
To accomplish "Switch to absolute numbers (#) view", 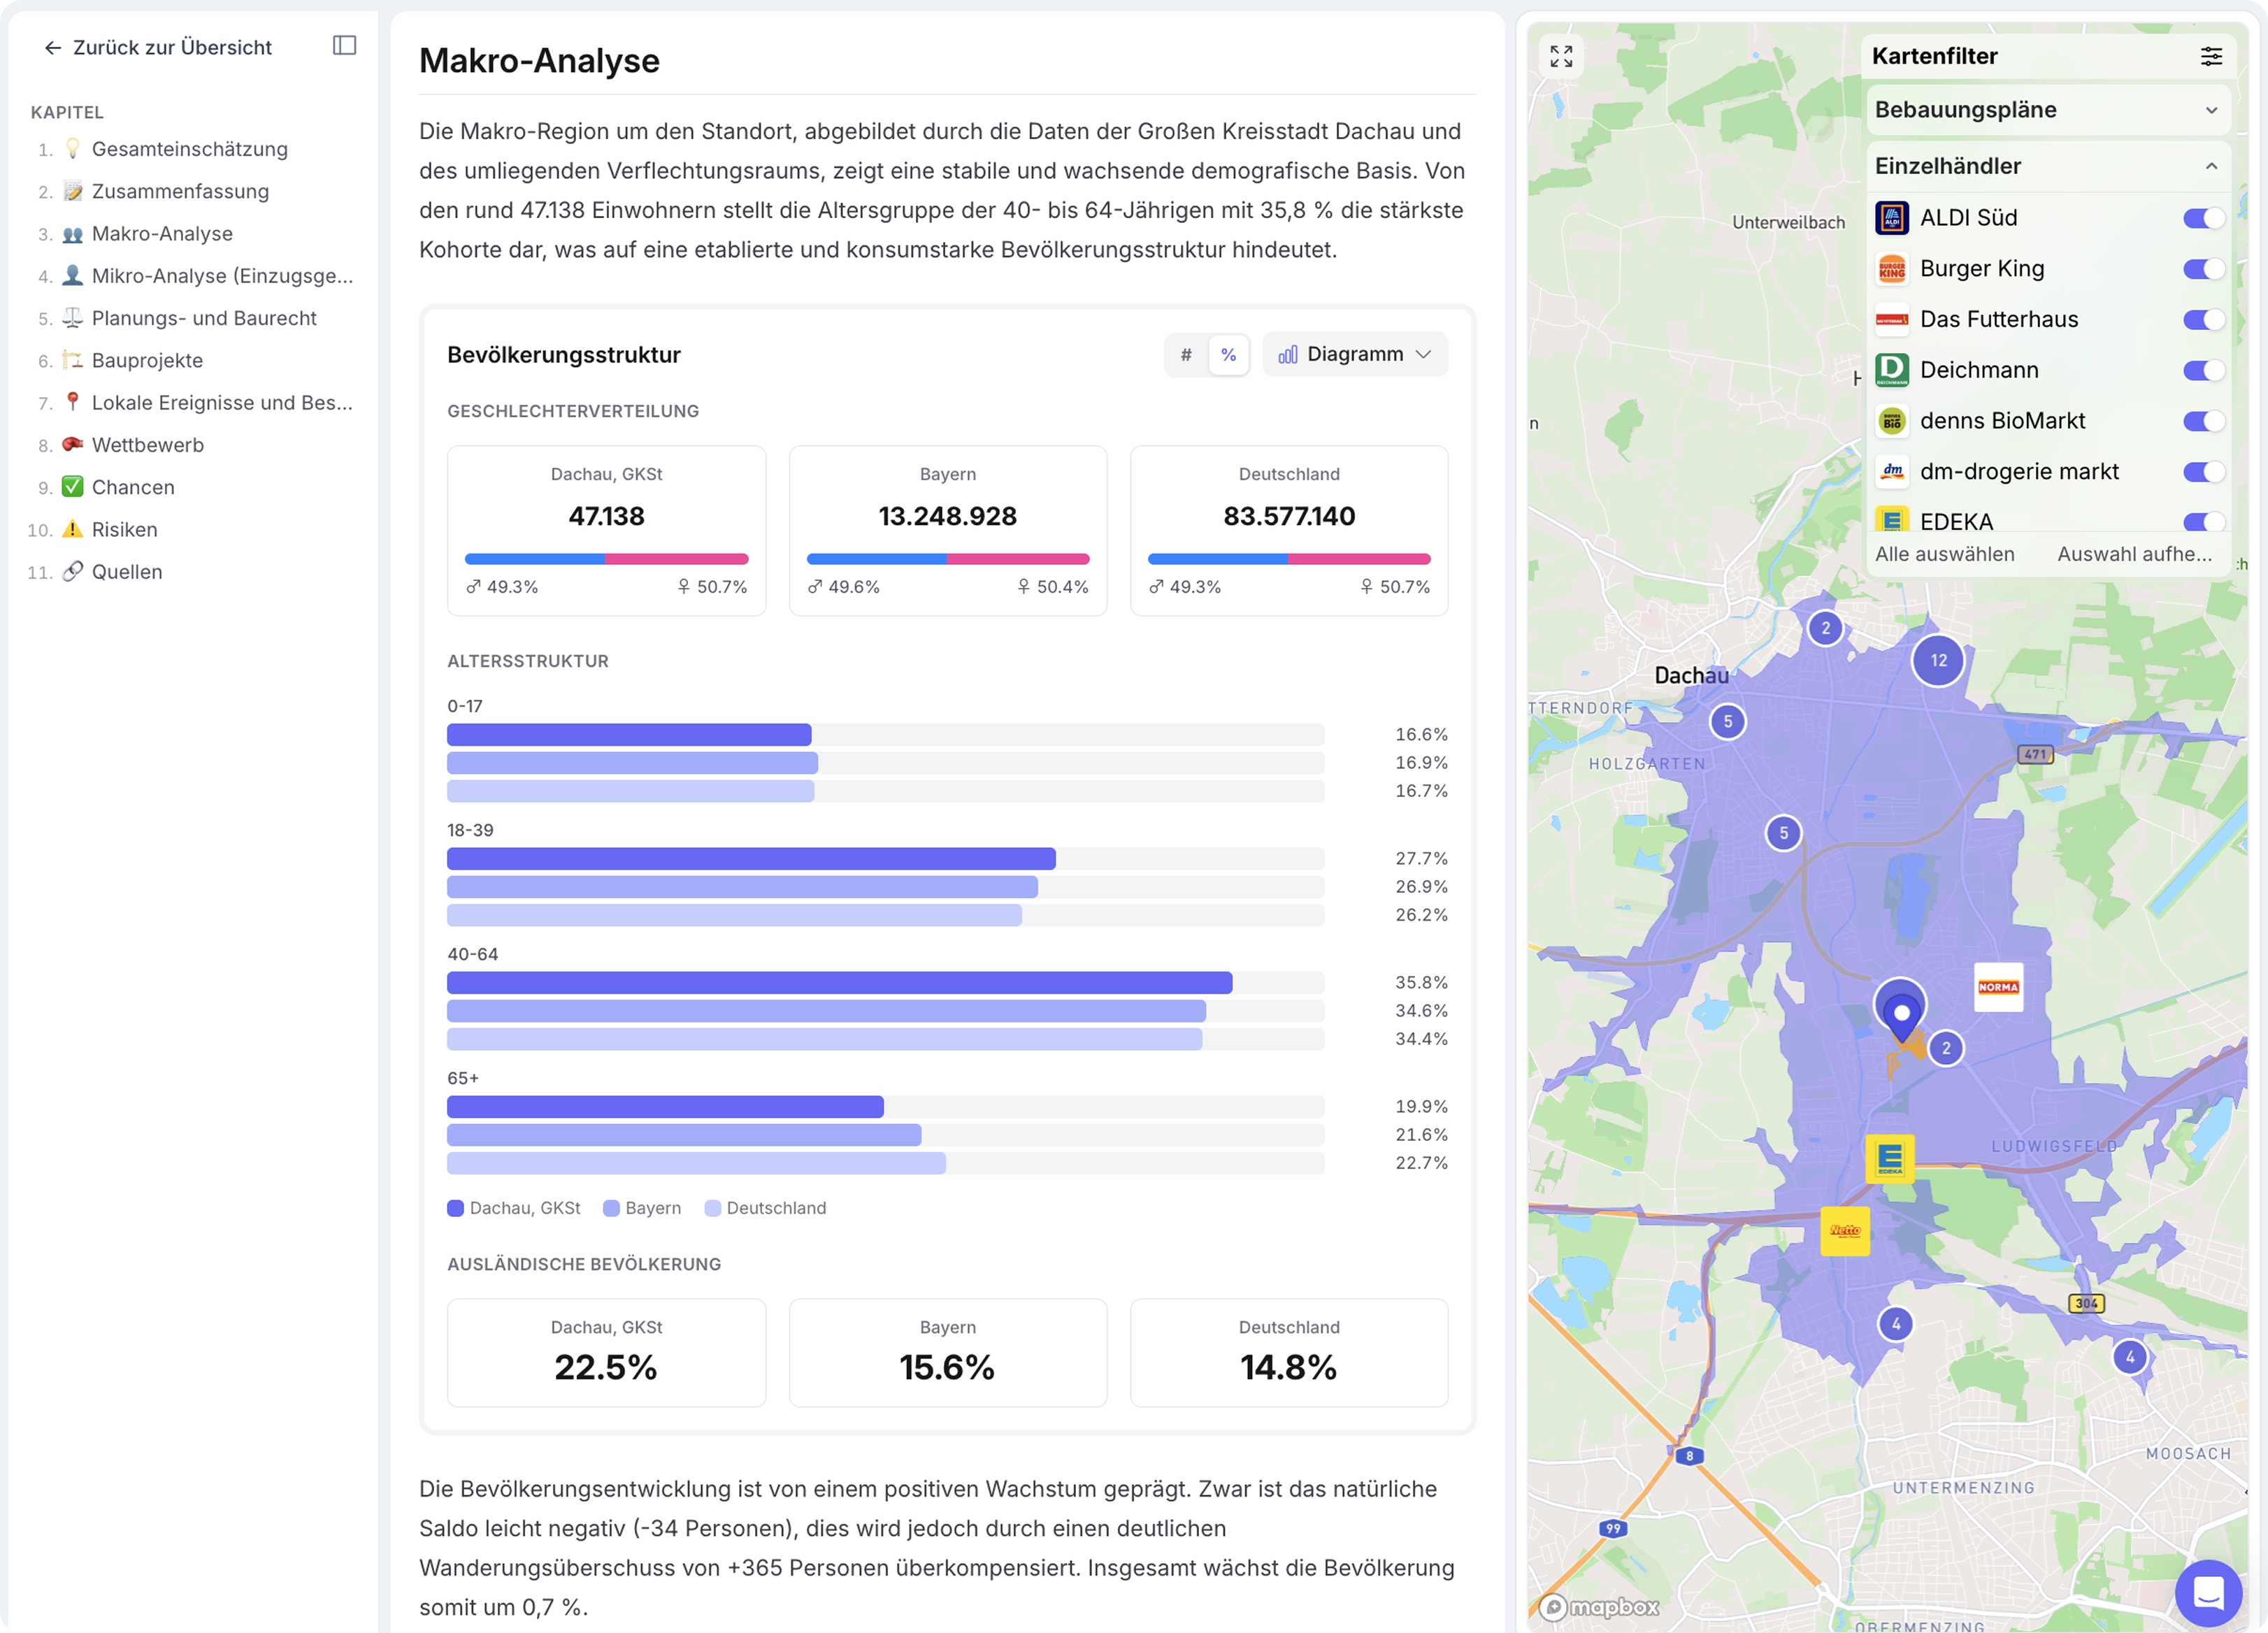I will (x=1186, y=355).
